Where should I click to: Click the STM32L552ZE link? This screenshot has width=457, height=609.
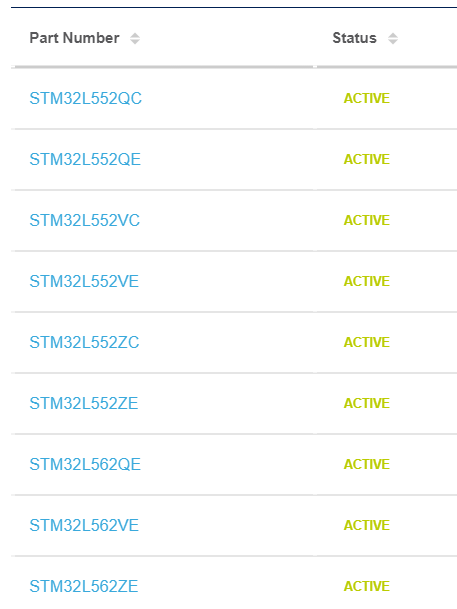(x=84, y=403)
